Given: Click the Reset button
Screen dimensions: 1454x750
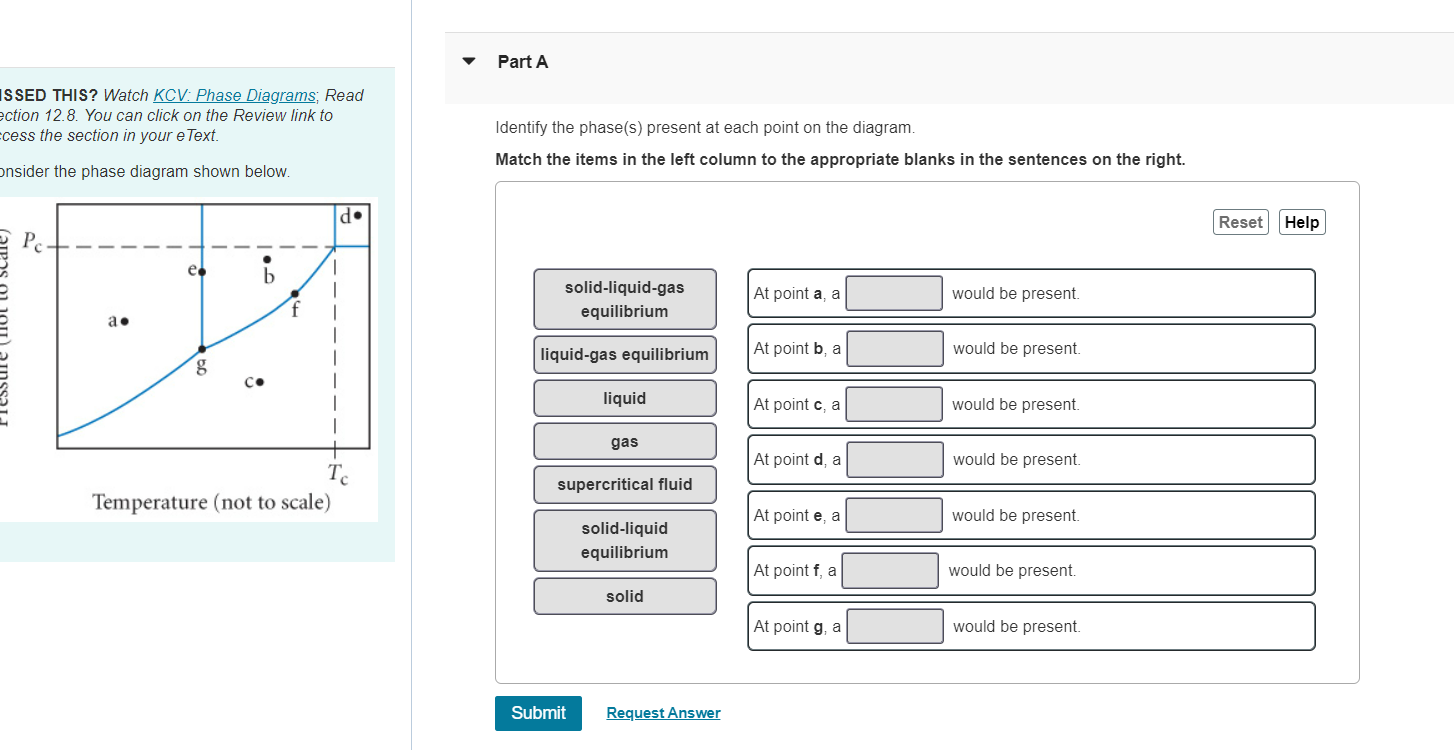Looking at the screenshot, I should [x=1241, y=222].
